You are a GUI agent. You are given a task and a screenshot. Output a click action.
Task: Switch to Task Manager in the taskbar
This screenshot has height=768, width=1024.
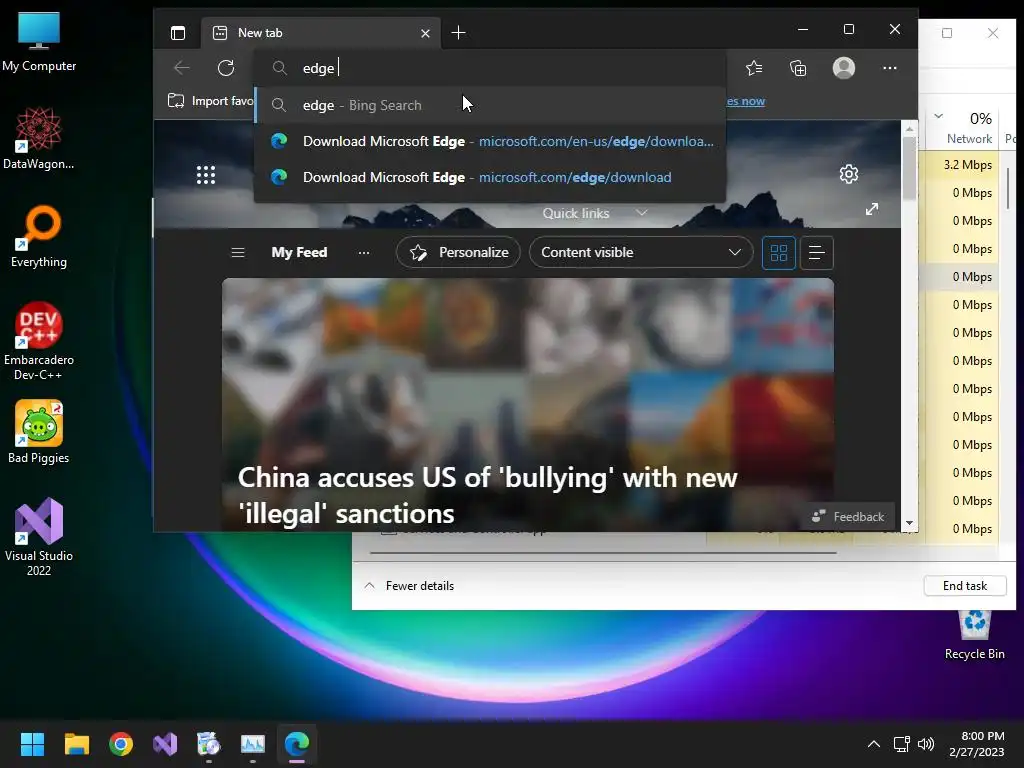click(x=253, y=744)
